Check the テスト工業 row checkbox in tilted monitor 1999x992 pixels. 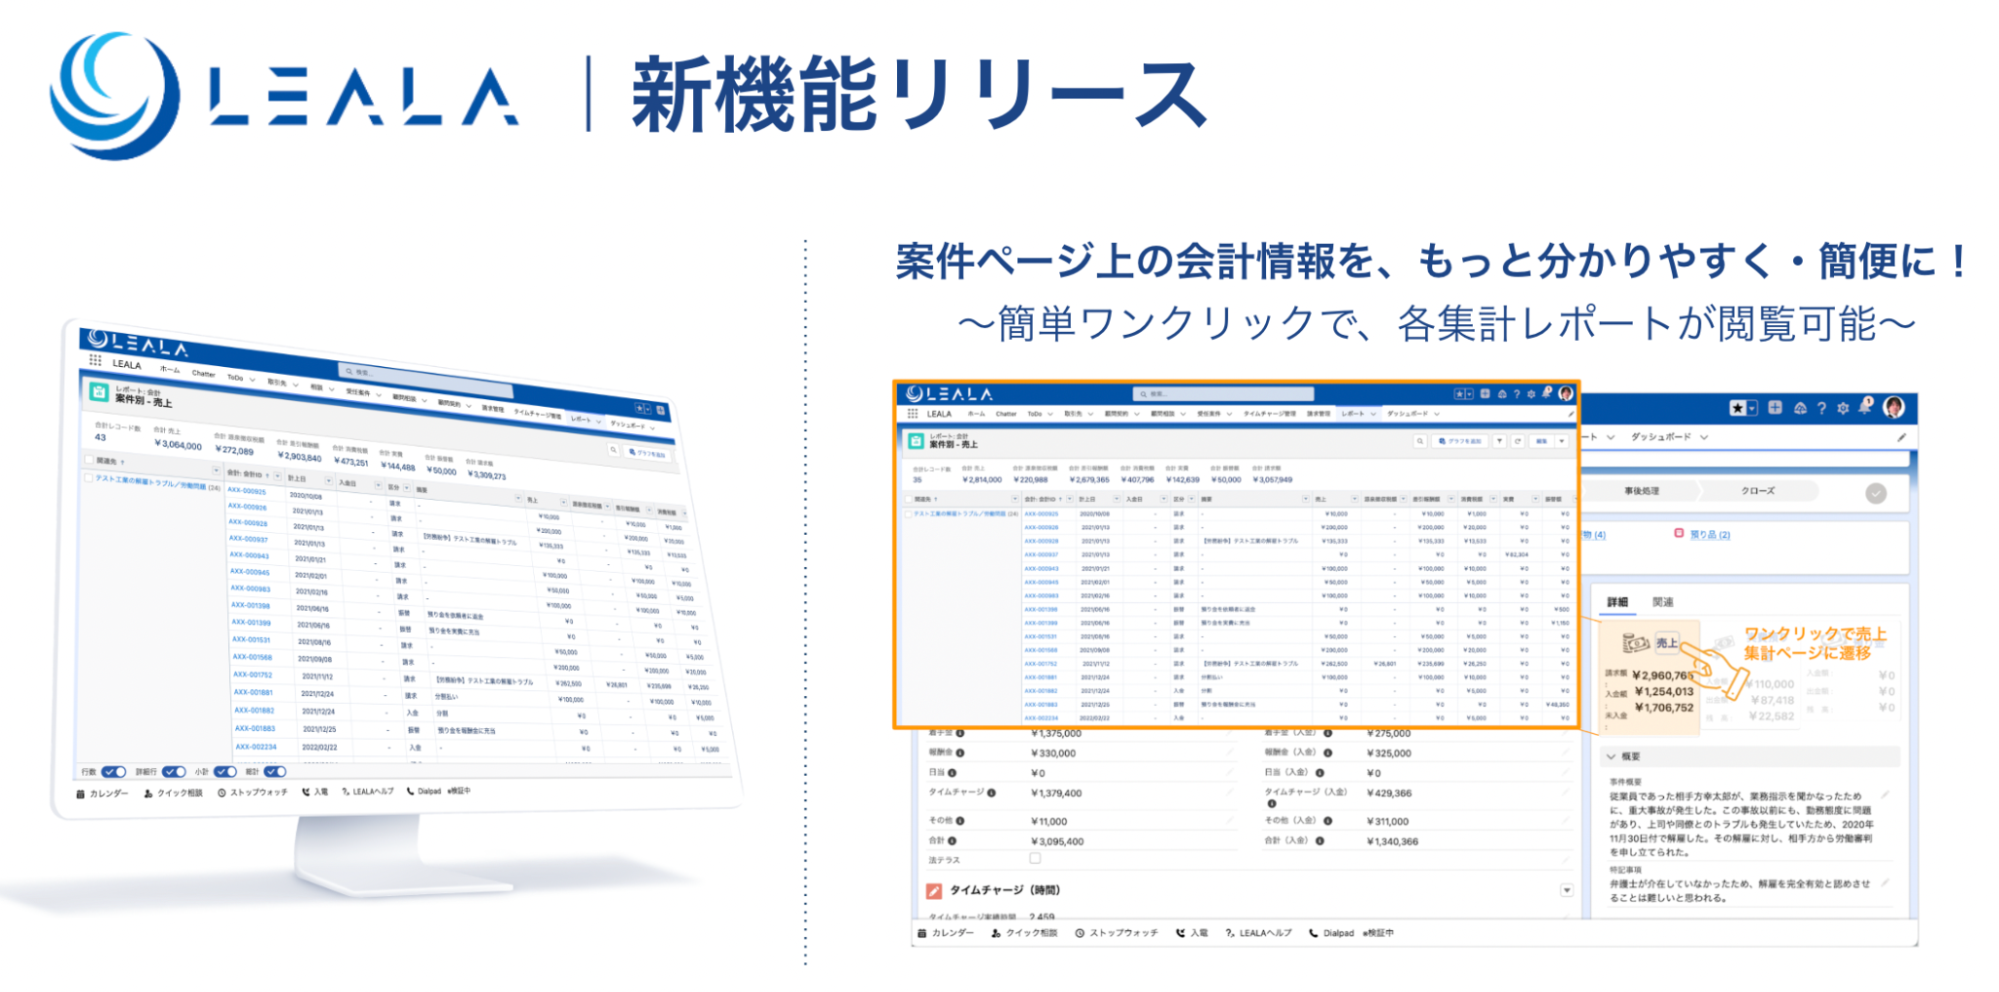88,478
